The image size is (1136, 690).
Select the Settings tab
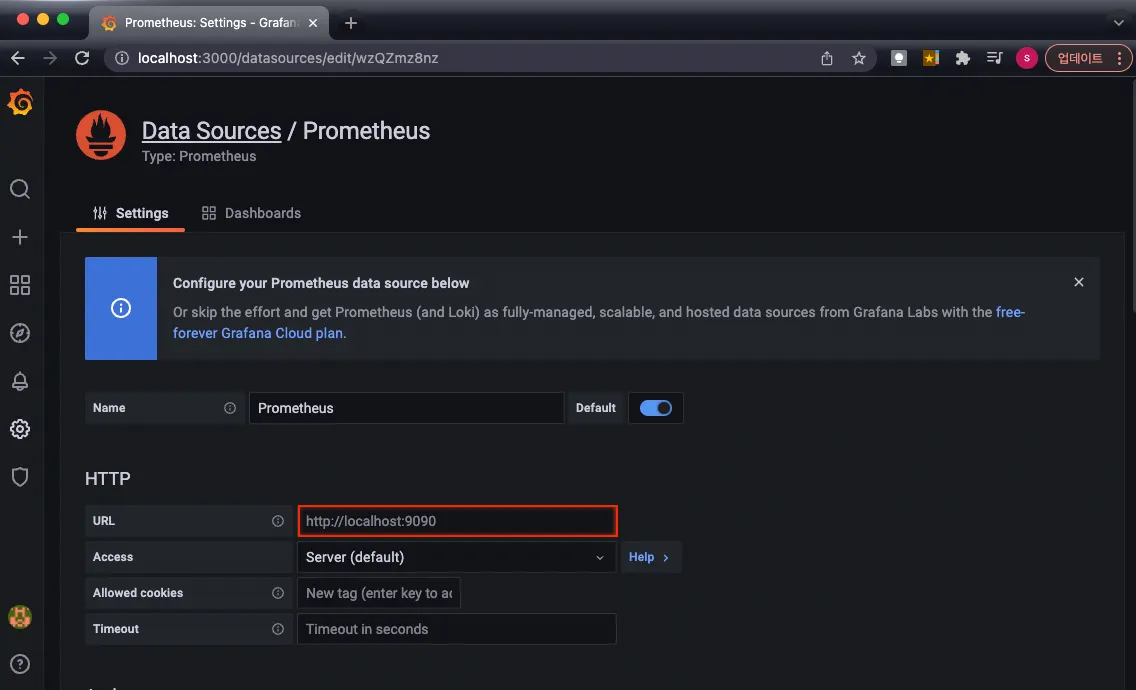click(131, 213)
